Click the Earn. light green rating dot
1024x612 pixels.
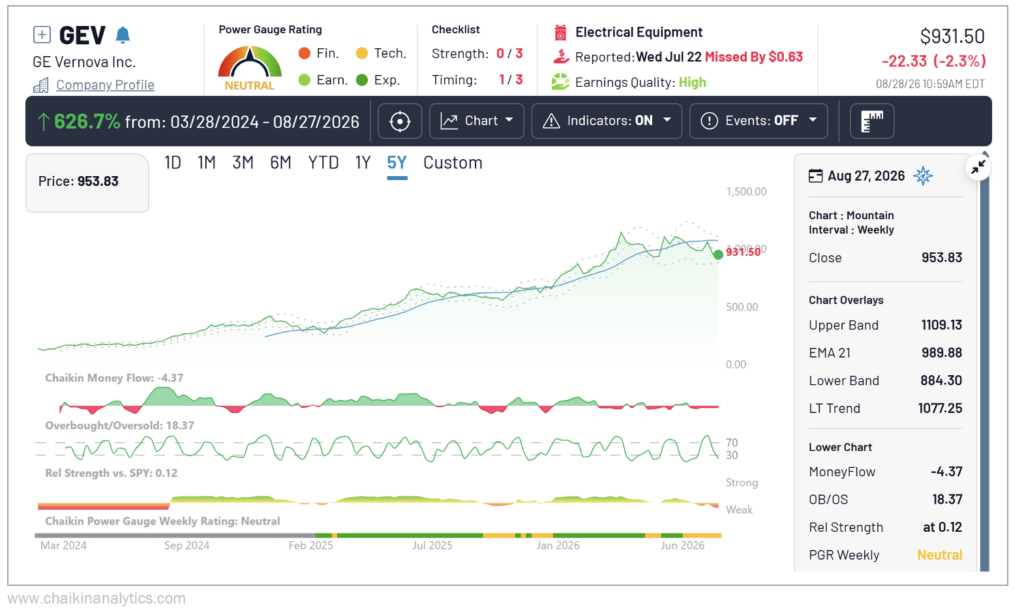coord(304,80)
